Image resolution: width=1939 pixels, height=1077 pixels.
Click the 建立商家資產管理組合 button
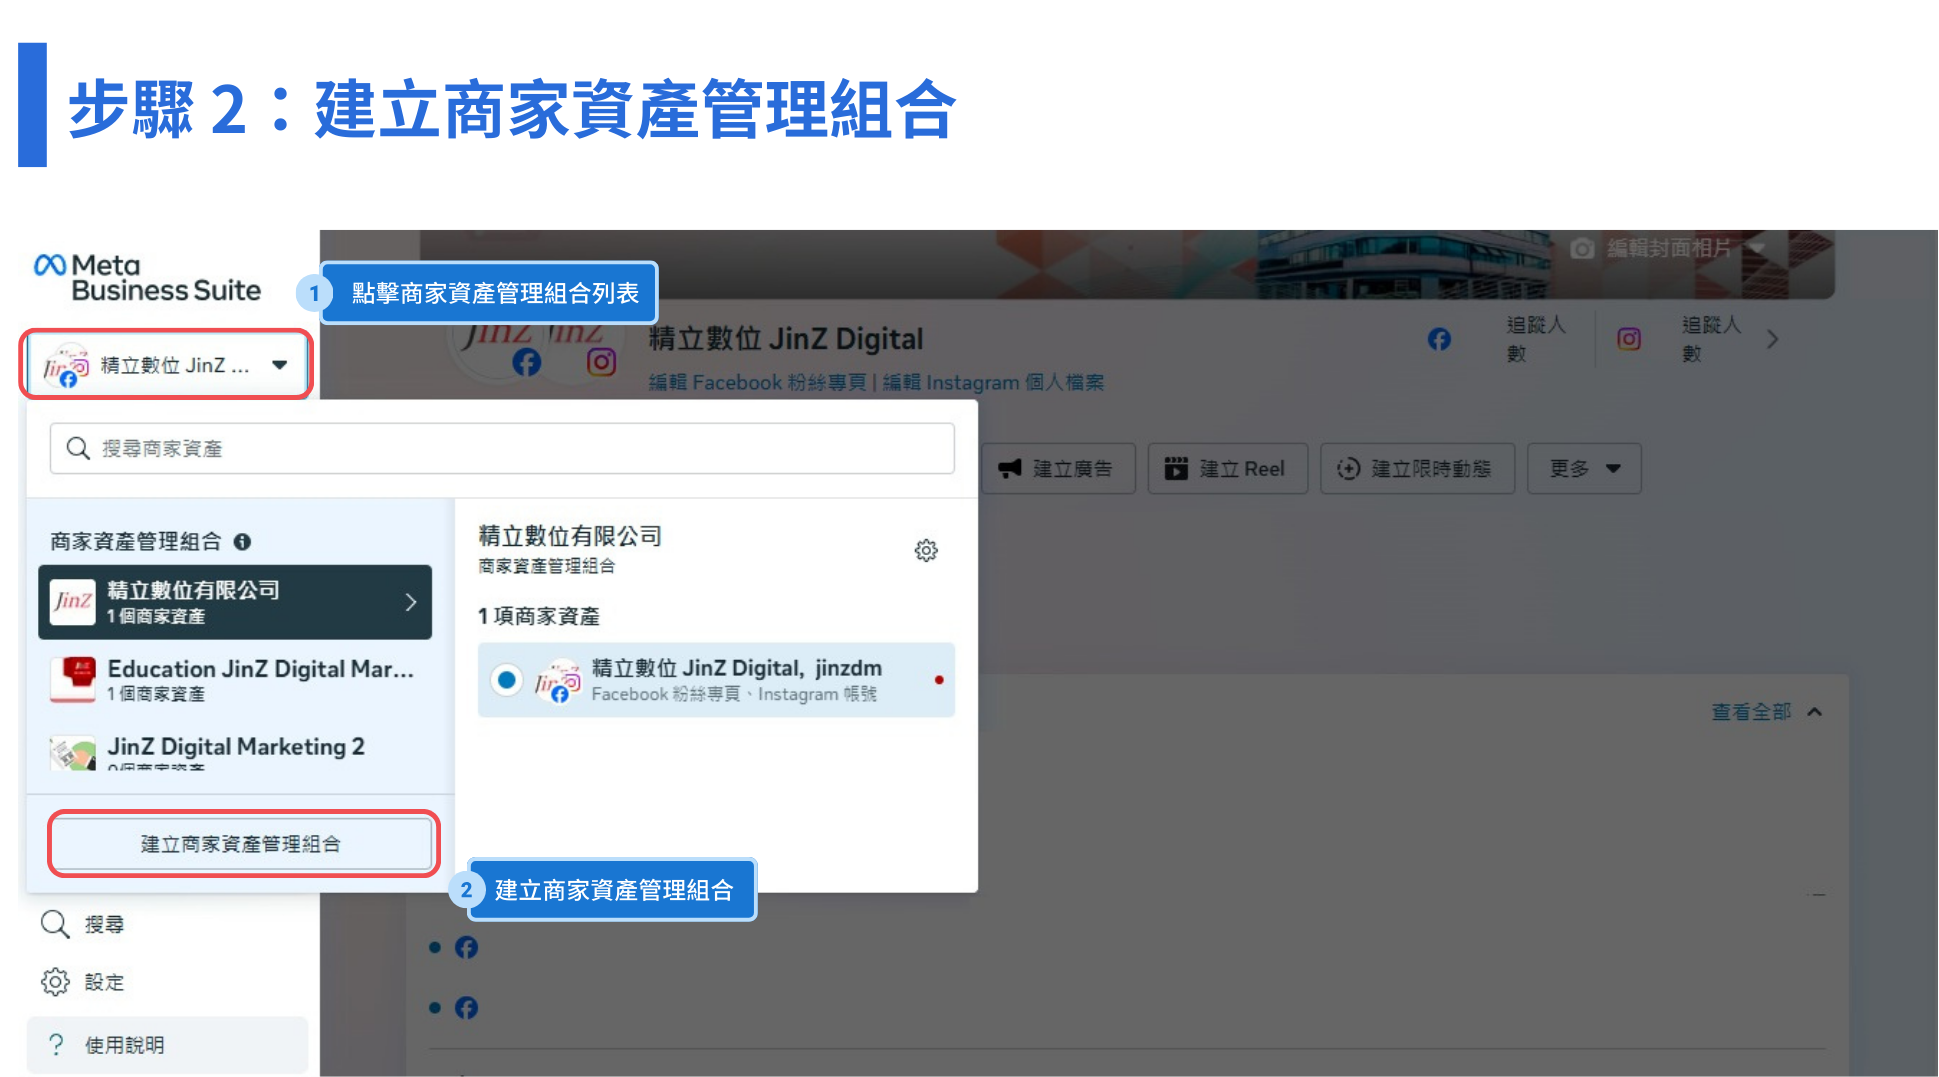[242, 844]
